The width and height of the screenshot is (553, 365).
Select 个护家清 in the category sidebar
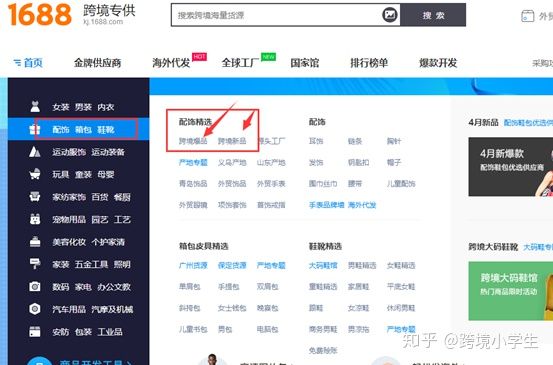click(108, 242)
